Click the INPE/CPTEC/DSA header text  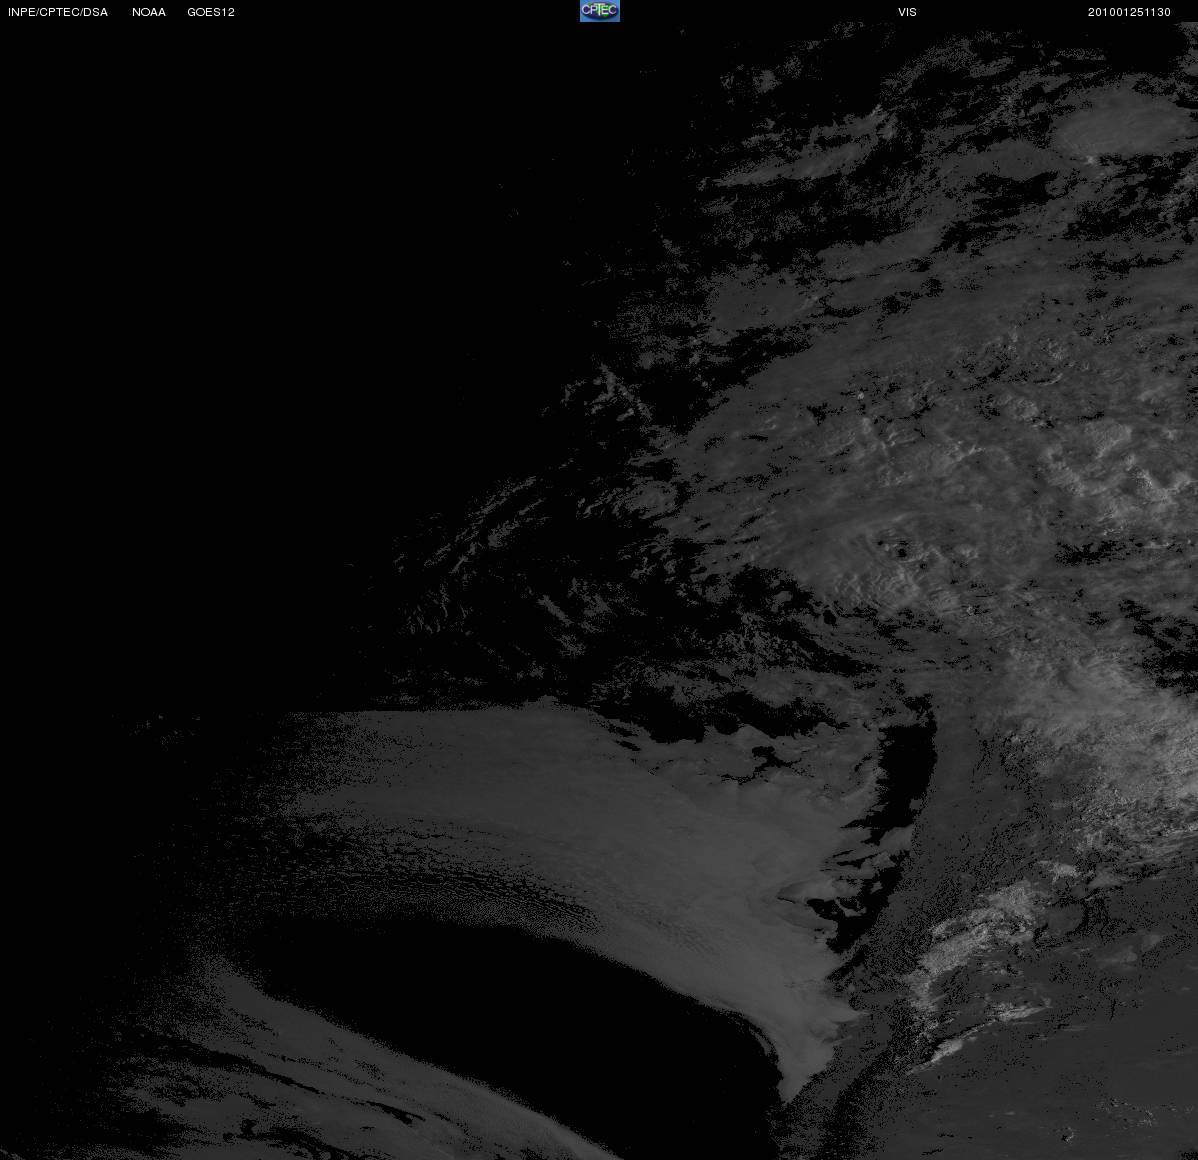pyautogui.click(x=58, y=12)
